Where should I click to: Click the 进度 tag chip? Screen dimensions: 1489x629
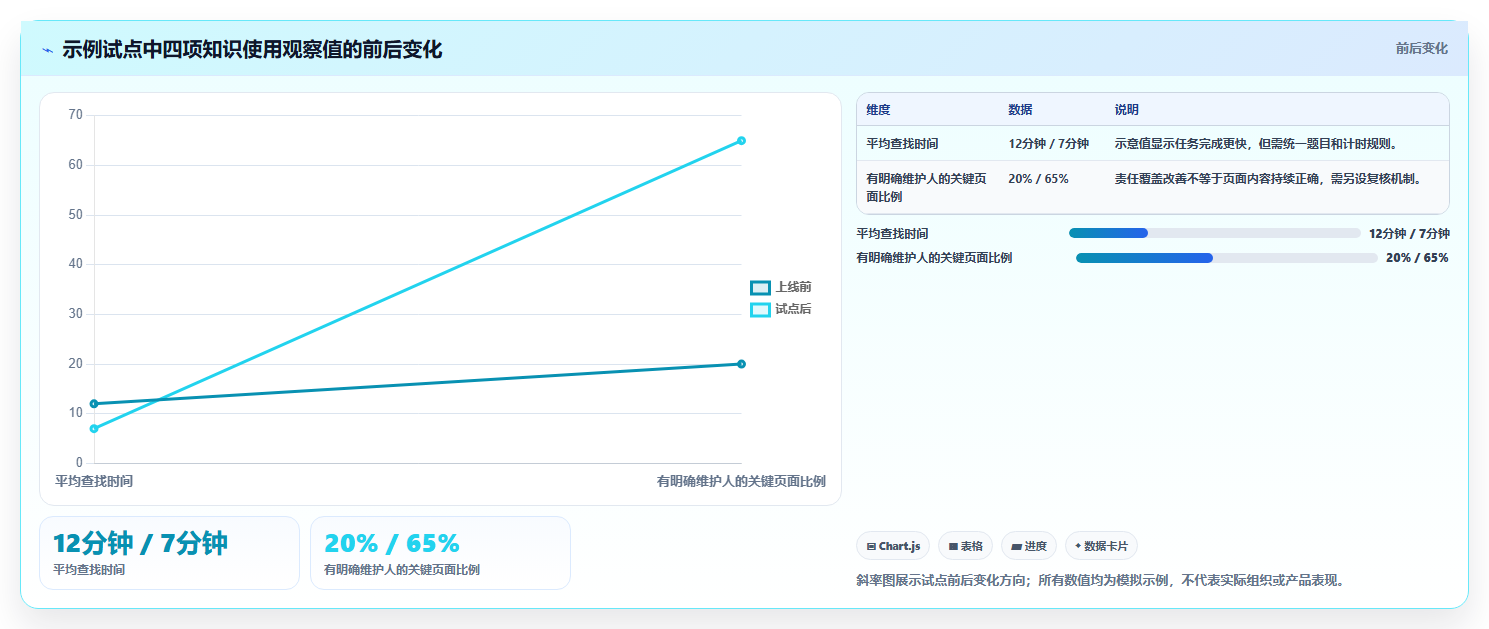tap(1029, 546)
